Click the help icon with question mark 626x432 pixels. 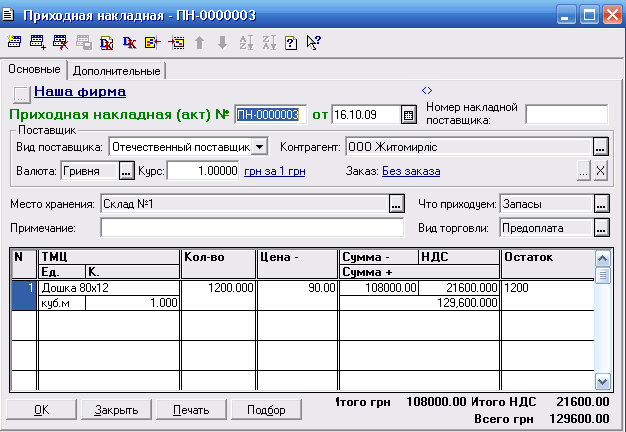point(291,42)
